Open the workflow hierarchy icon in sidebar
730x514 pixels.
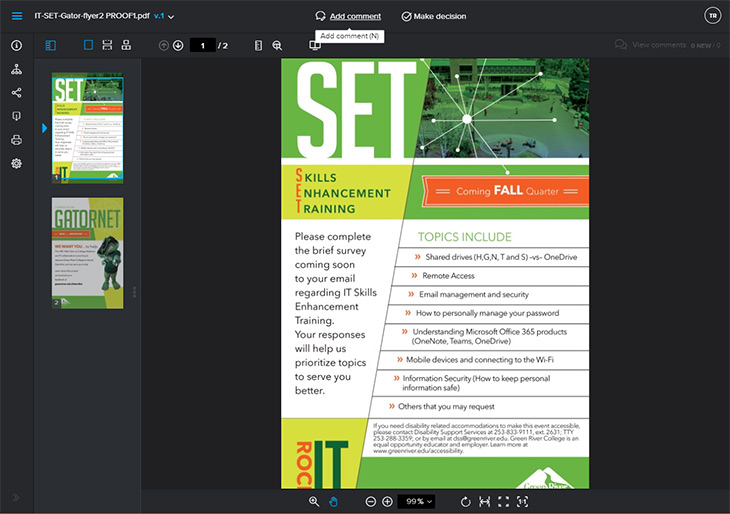tap(16, 69)
